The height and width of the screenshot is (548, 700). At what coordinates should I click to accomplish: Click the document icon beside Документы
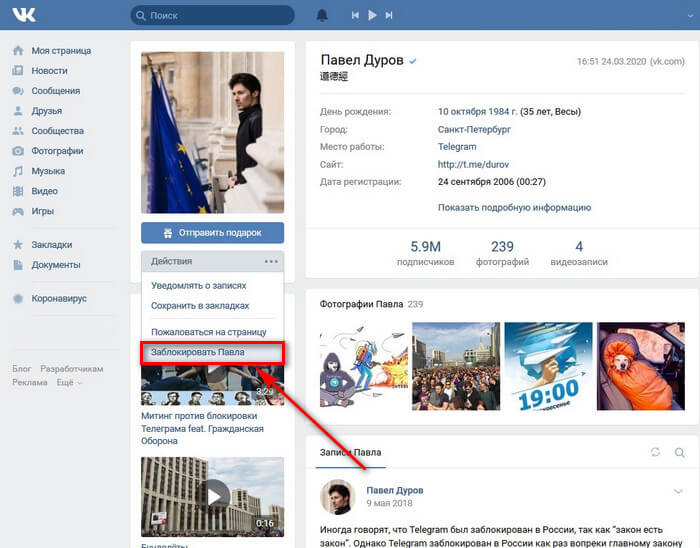tap(18, 265)
